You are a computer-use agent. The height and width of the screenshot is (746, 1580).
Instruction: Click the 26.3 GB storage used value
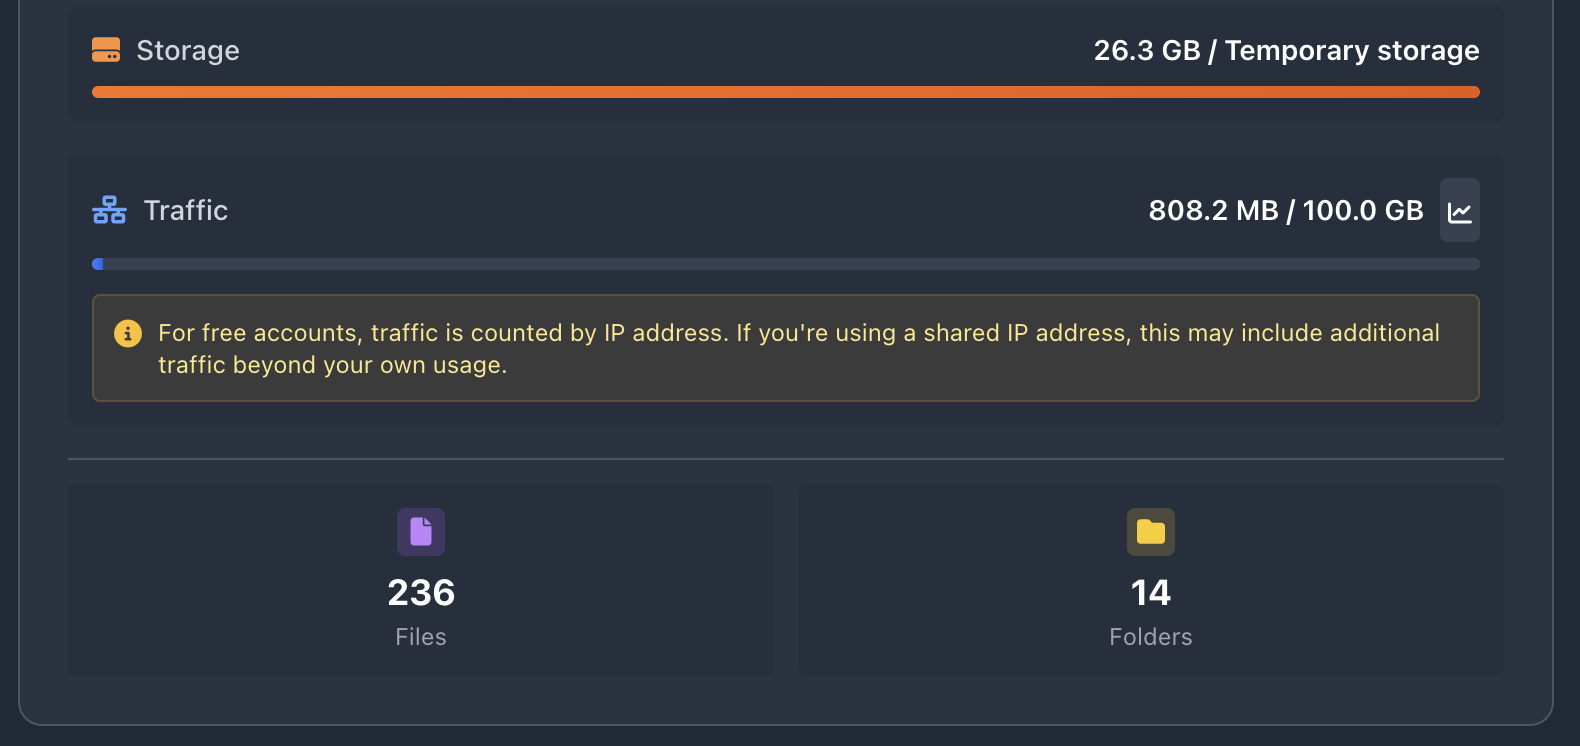pos(1146,50)
